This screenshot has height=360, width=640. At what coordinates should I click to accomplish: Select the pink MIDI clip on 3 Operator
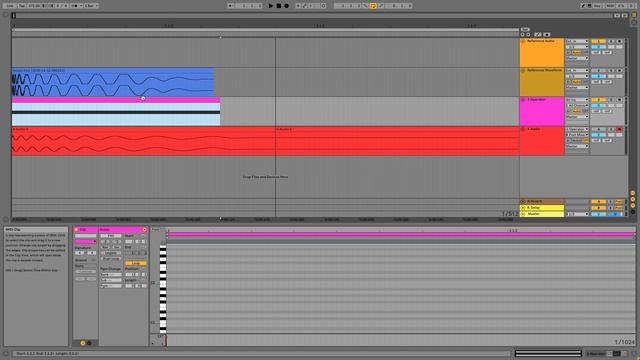(116, 111)
